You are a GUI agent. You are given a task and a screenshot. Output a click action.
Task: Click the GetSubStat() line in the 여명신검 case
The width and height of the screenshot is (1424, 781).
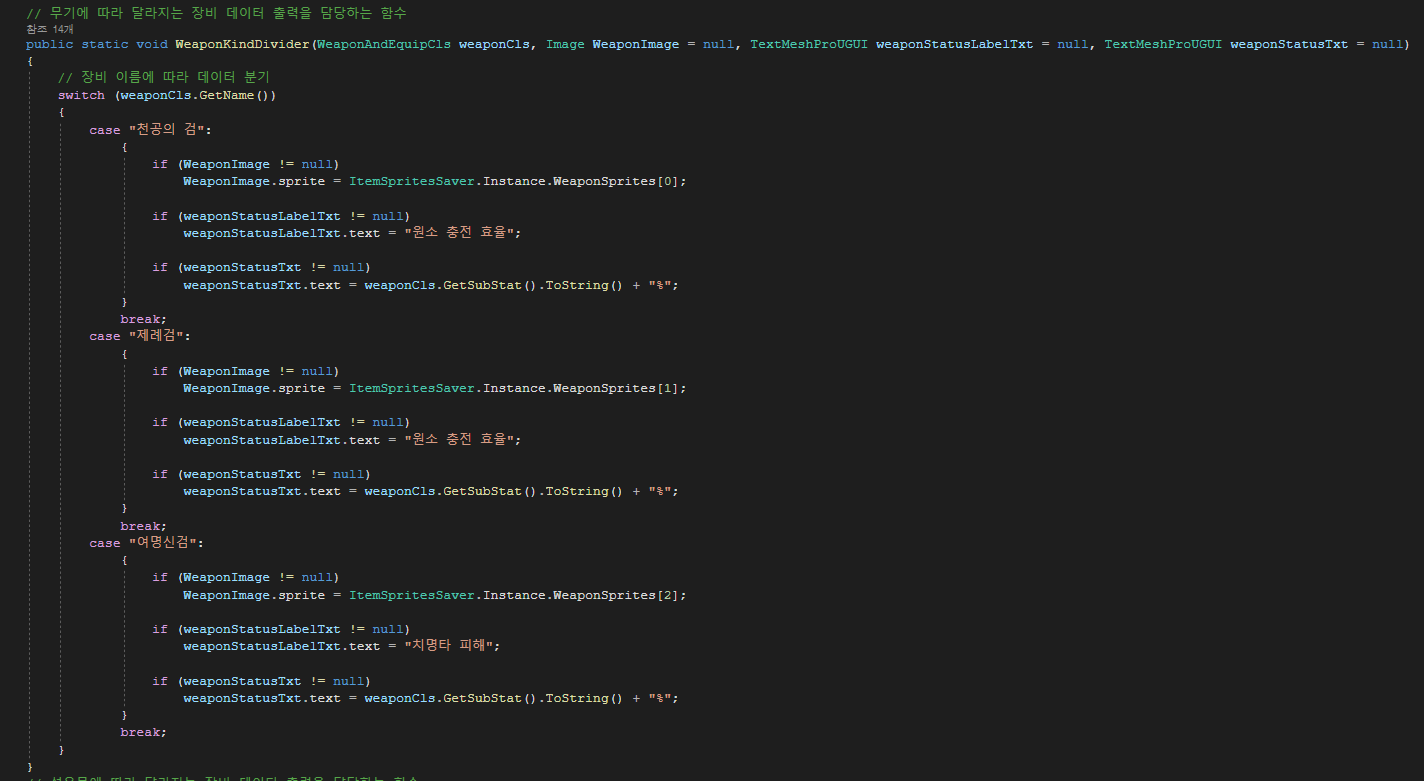(431, 698)
